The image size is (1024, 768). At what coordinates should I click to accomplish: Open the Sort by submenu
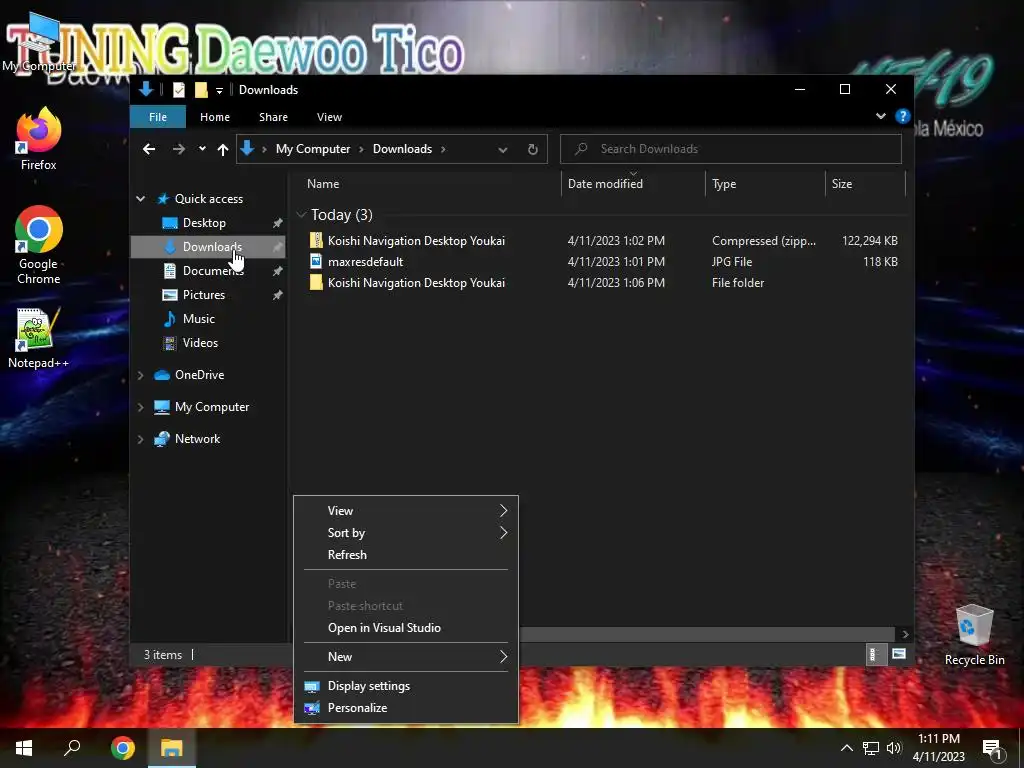pos(406,533)
